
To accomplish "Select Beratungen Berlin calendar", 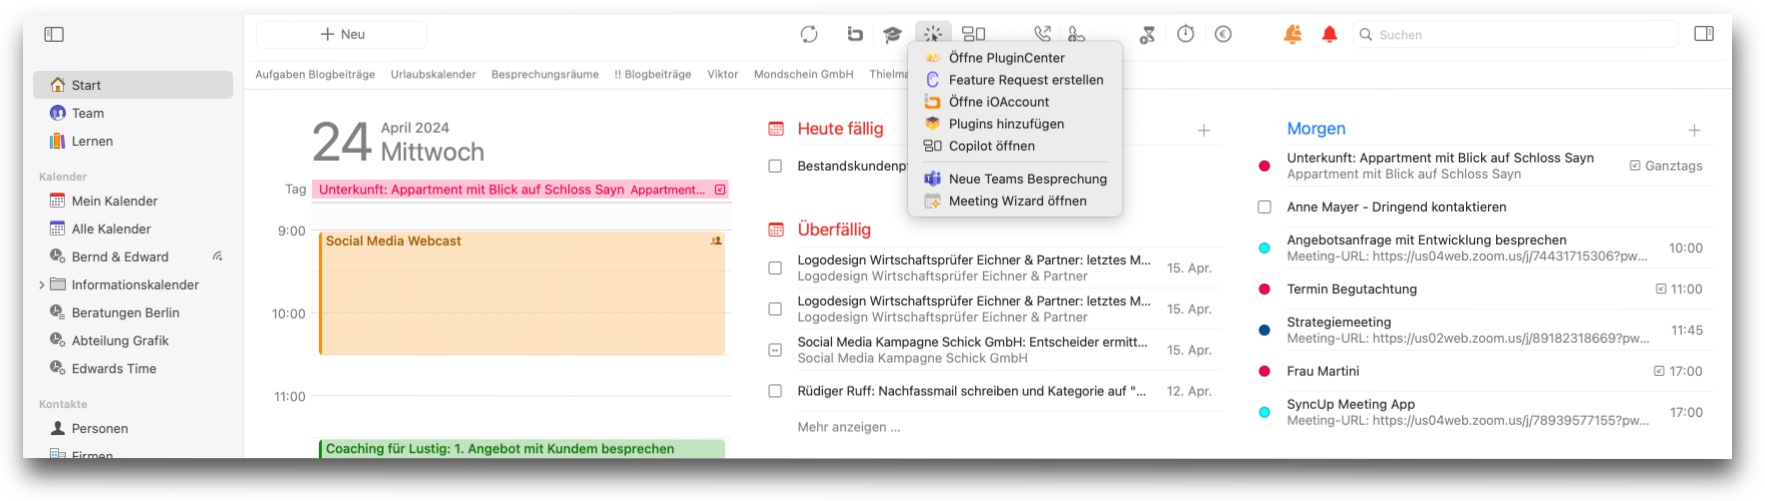I will click(133, 313).
